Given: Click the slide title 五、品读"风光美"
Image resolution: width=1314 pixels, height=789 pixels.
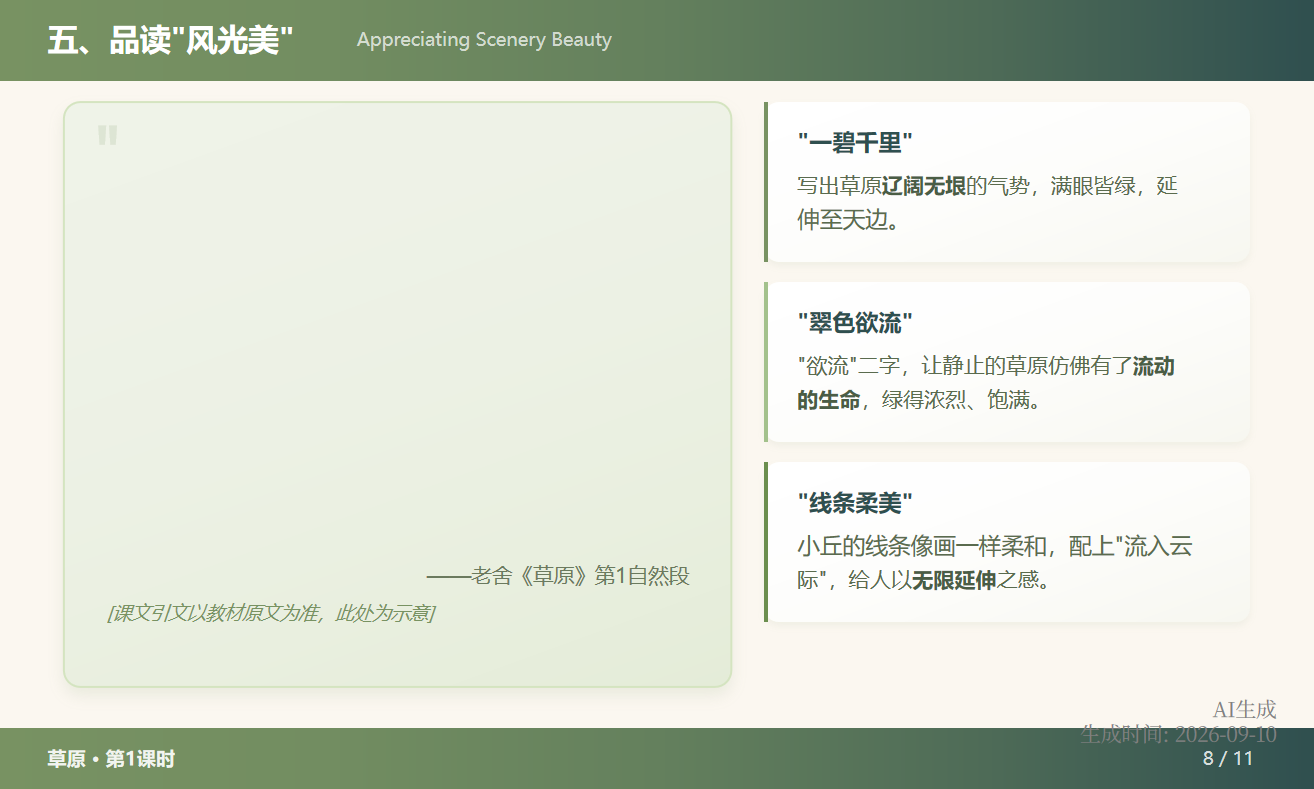Looking at the screenshot, I should click(x=170, y=41).
